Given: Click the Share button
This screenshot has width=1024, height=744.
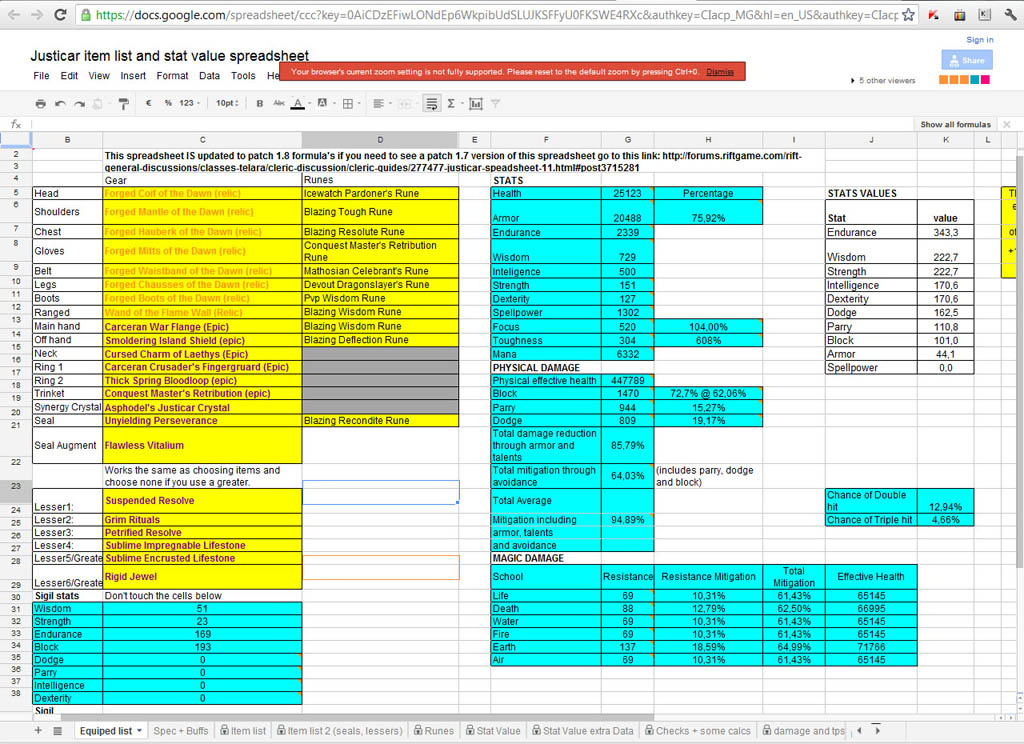Looking at the screenshot, I should click(967, 60).
